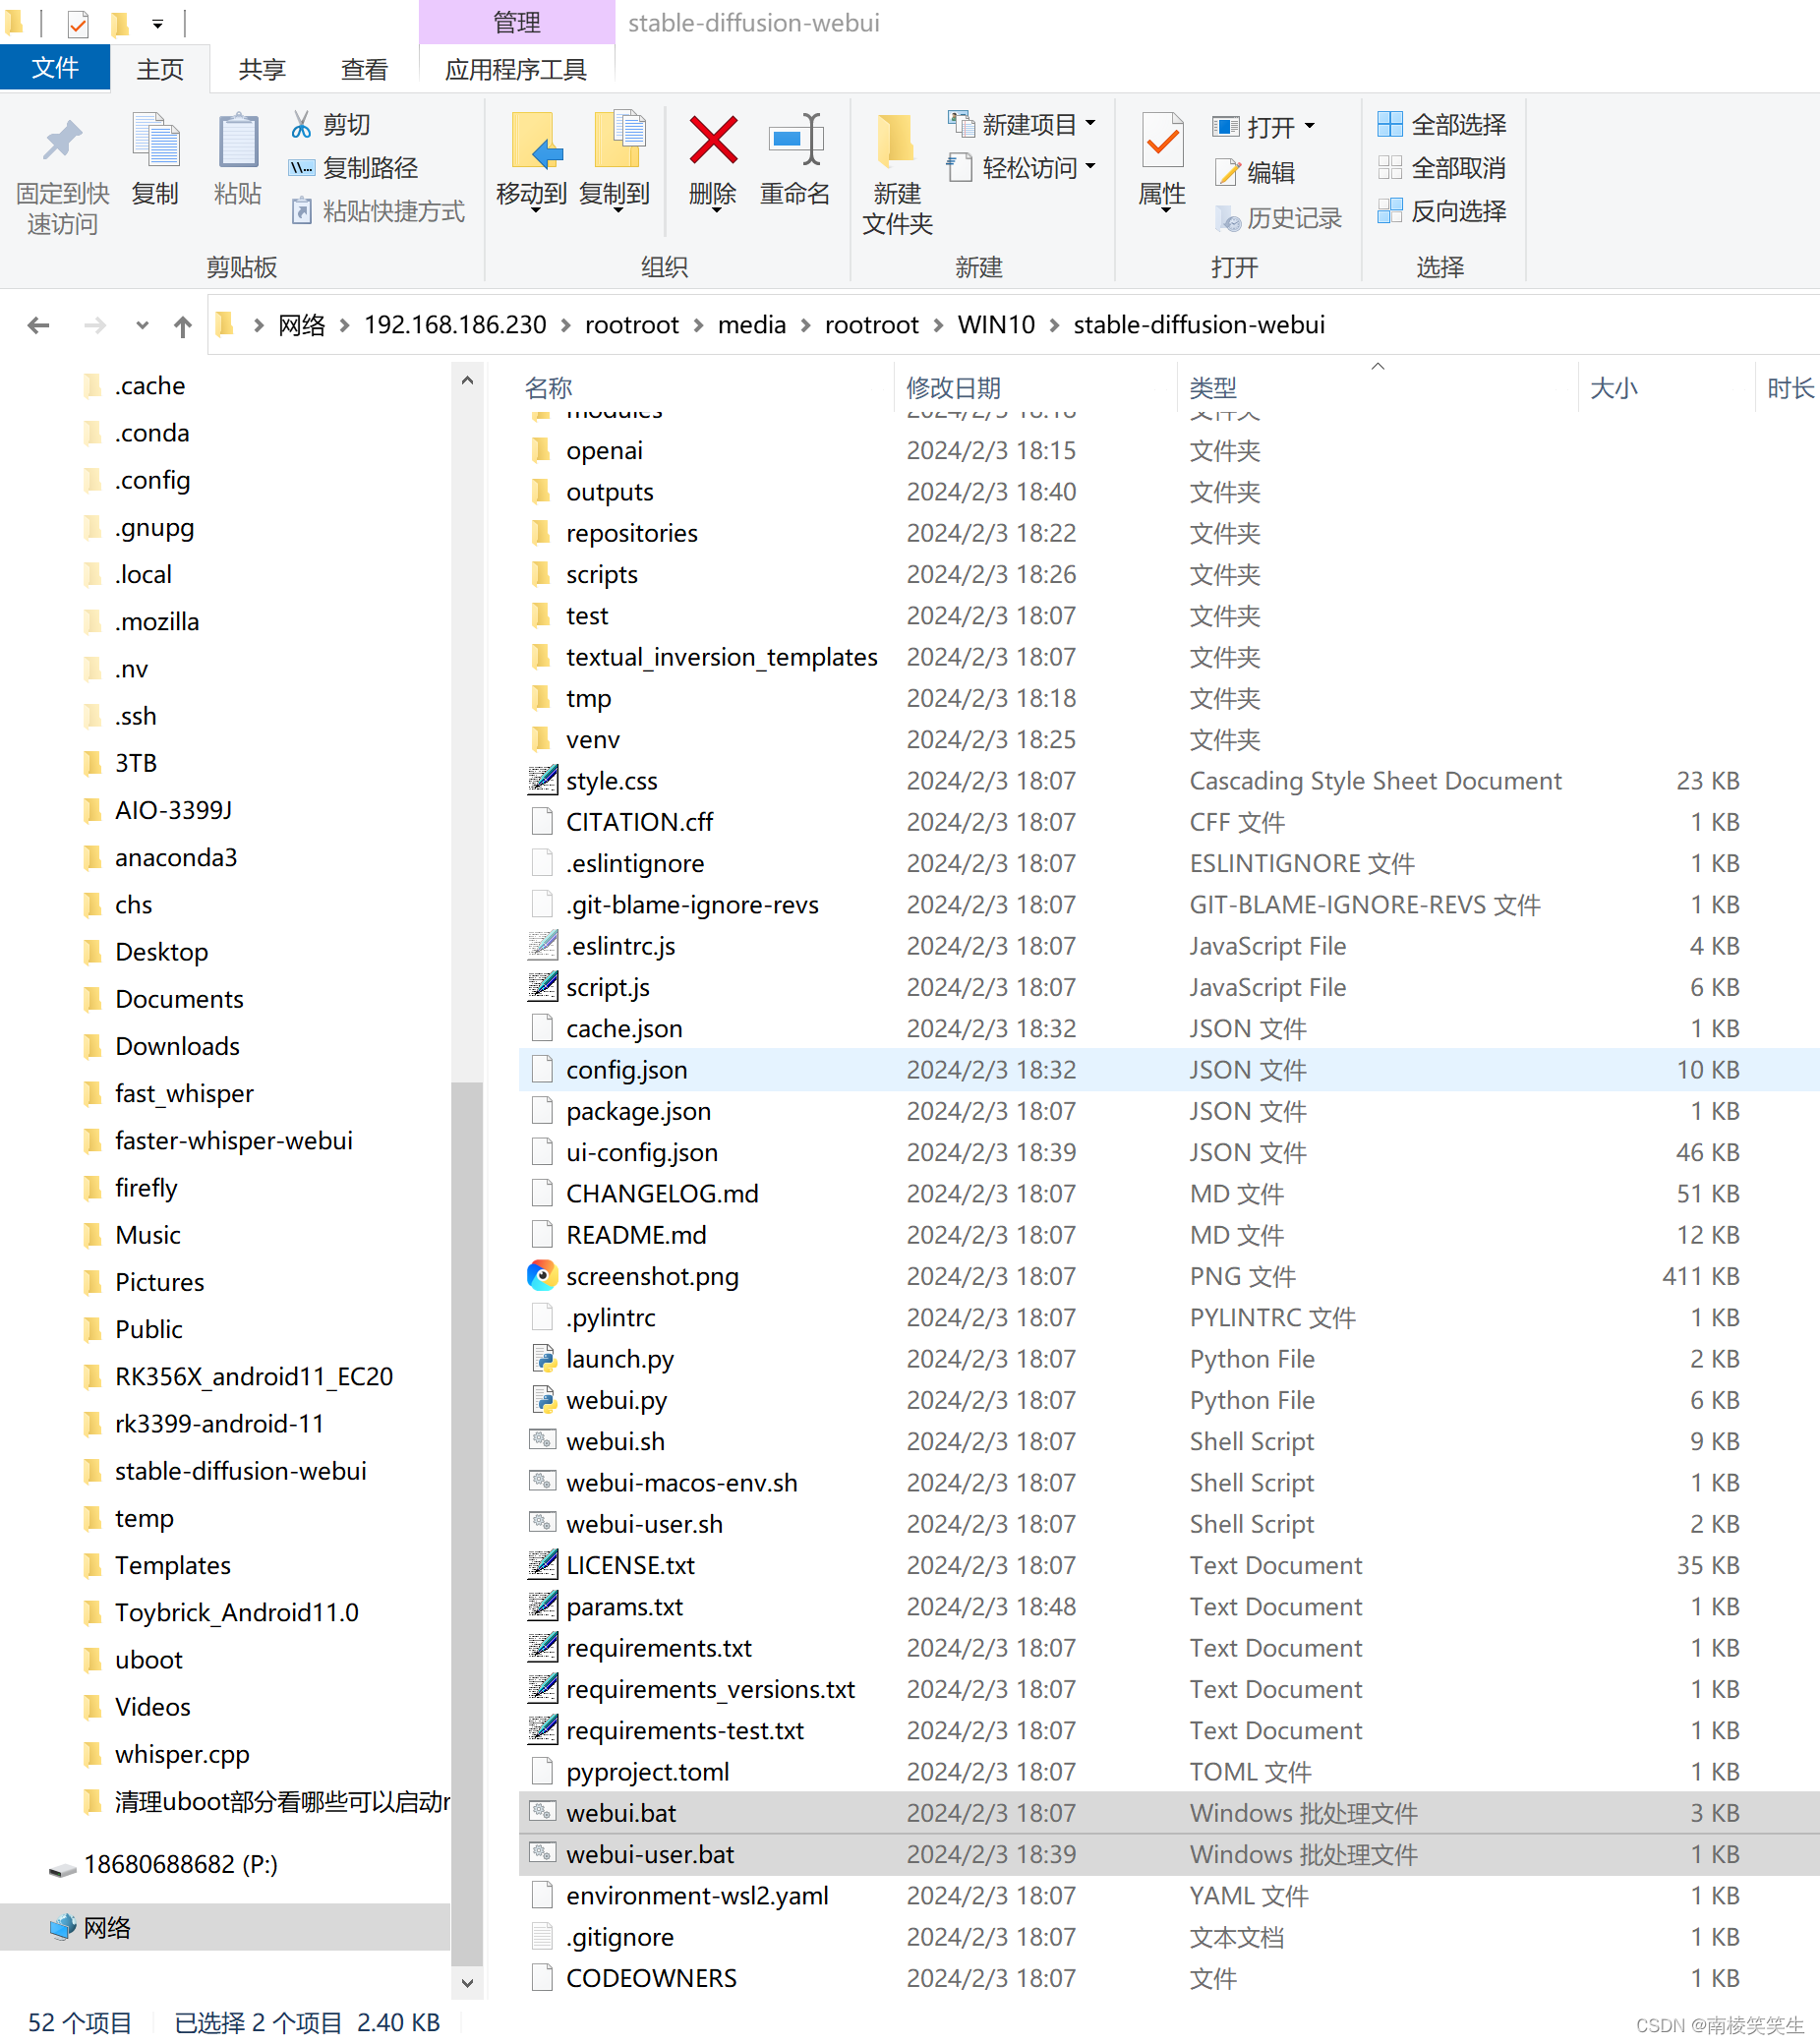Click the red Delete (删除) icon
1820x2044 pixels.
coord(712,141)
